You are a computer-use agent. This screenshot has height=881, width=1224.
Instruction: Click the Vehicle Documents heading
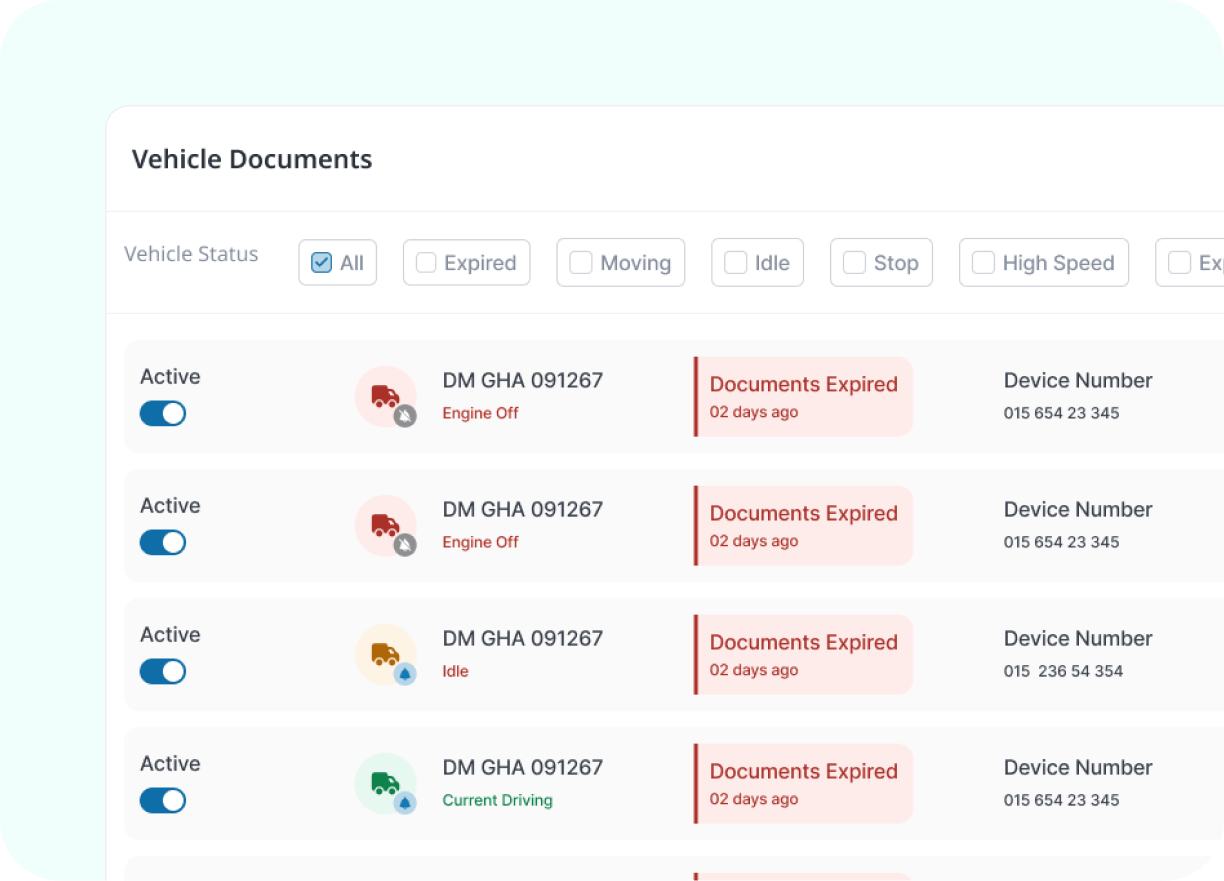252,159
